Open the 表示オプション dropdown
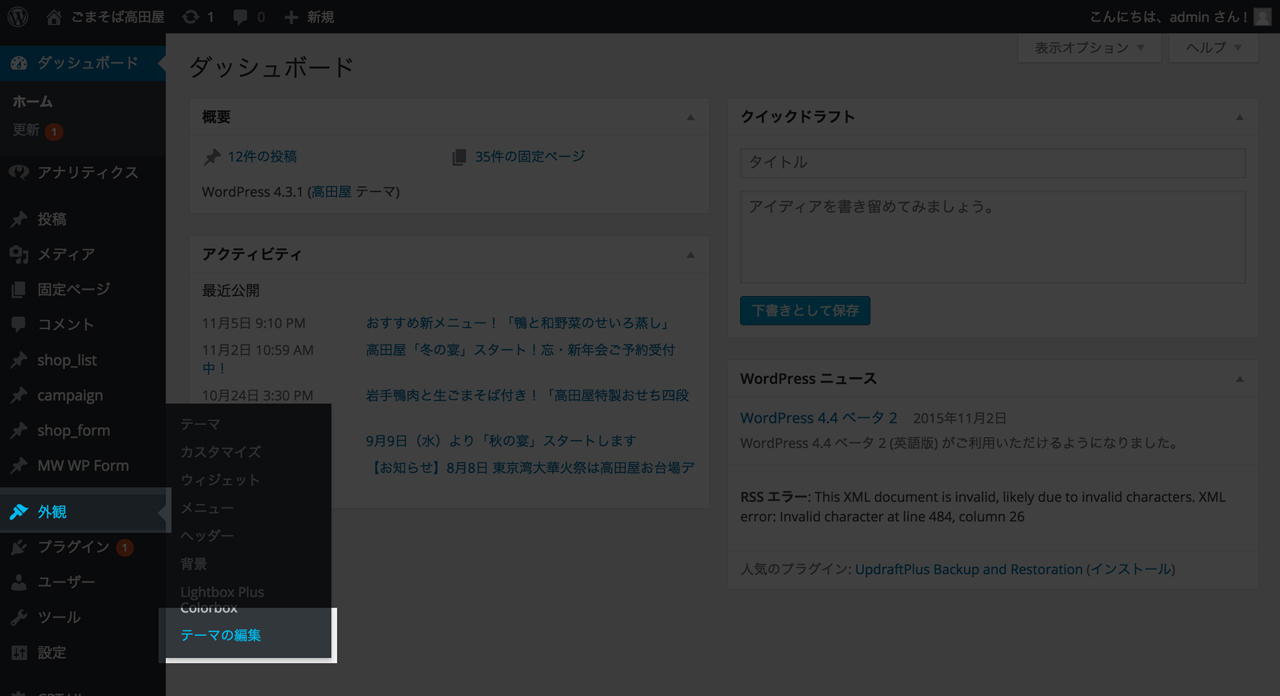The image size is (1280, 696). [x=1090, y=48]
